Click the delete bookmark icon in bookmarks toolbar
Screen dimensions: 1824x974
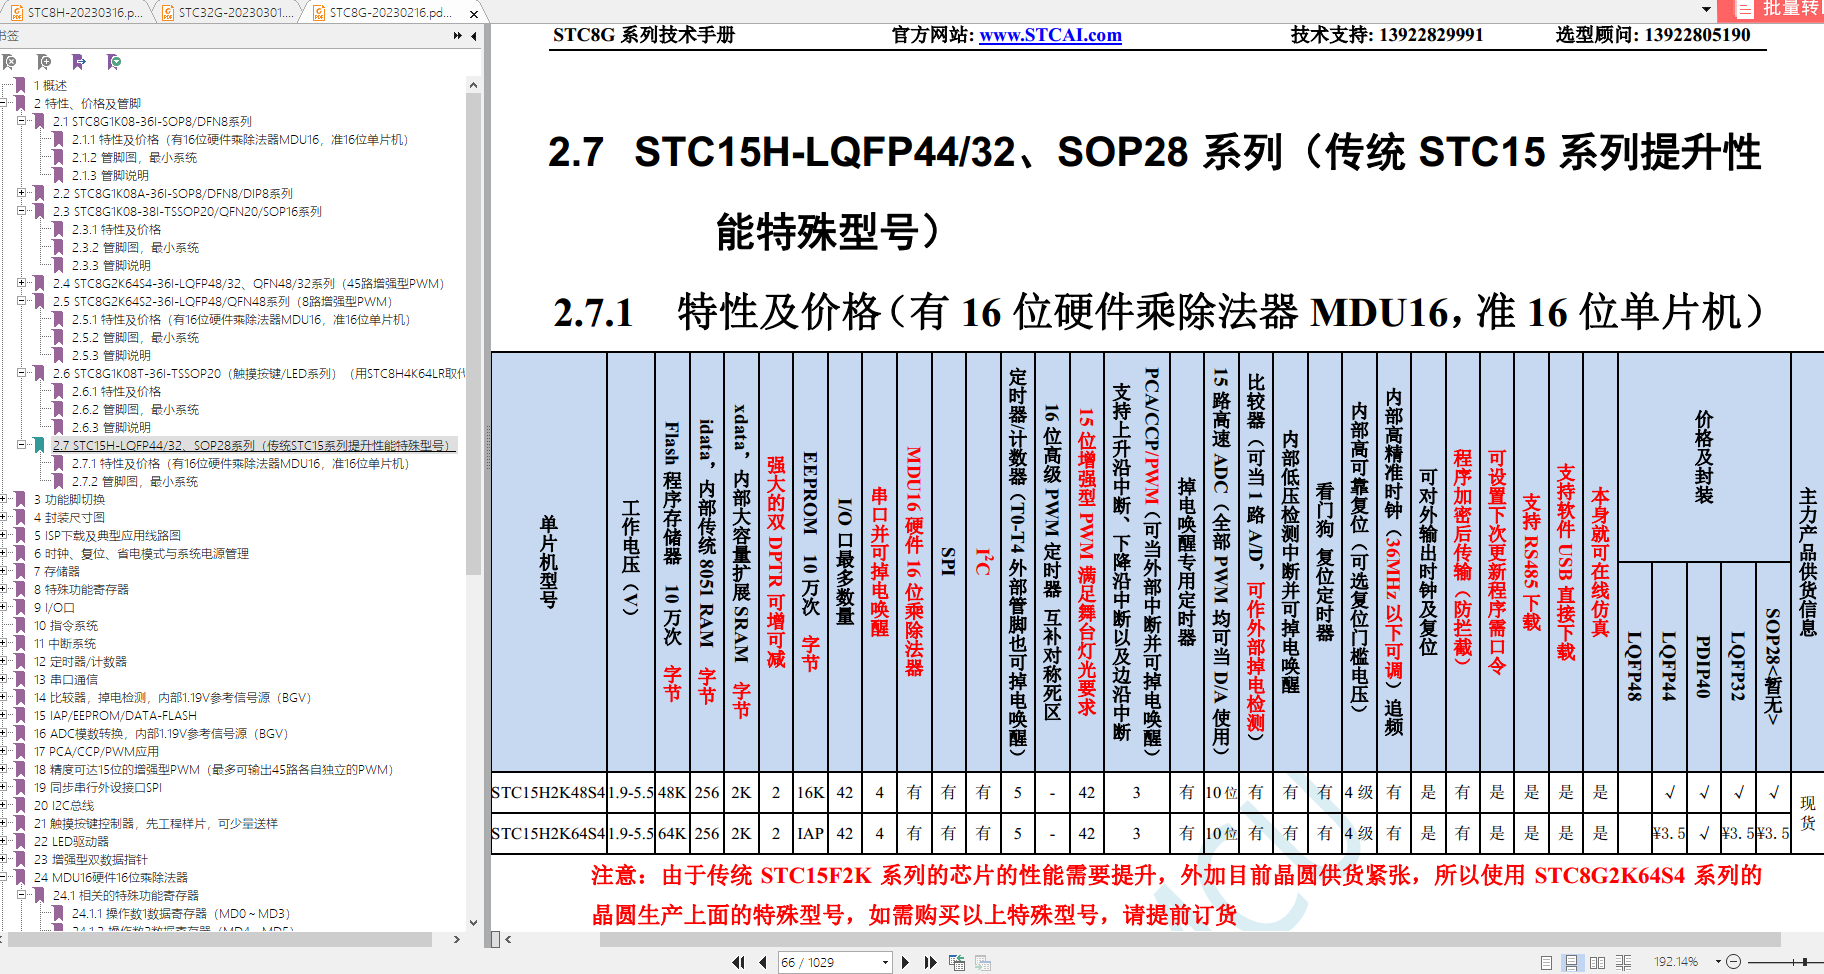click(10, 62)
